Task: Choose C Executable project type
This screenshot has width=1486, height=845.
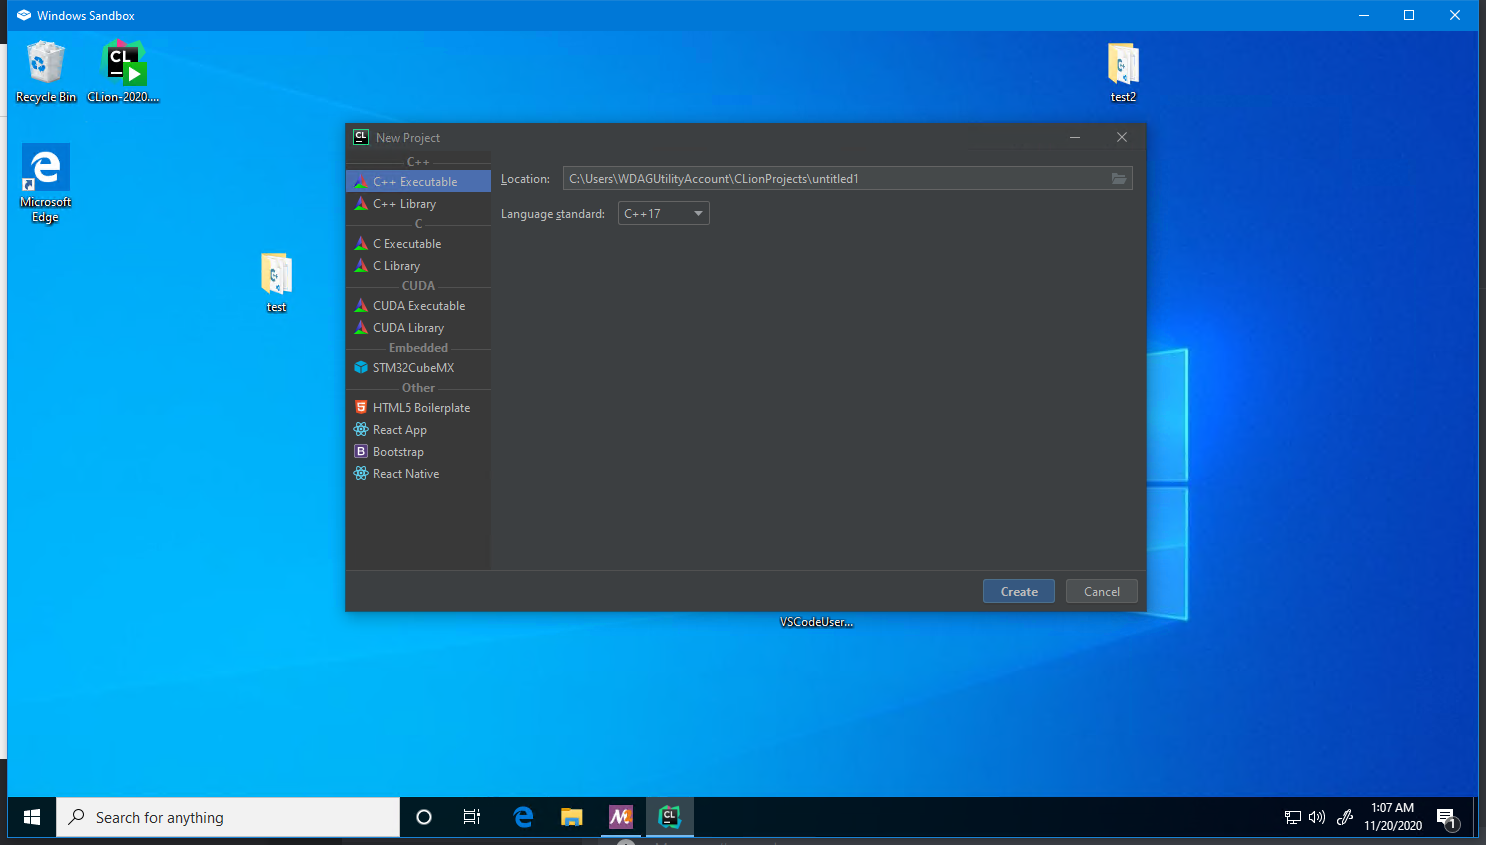Action: click(x=418, y=244)
